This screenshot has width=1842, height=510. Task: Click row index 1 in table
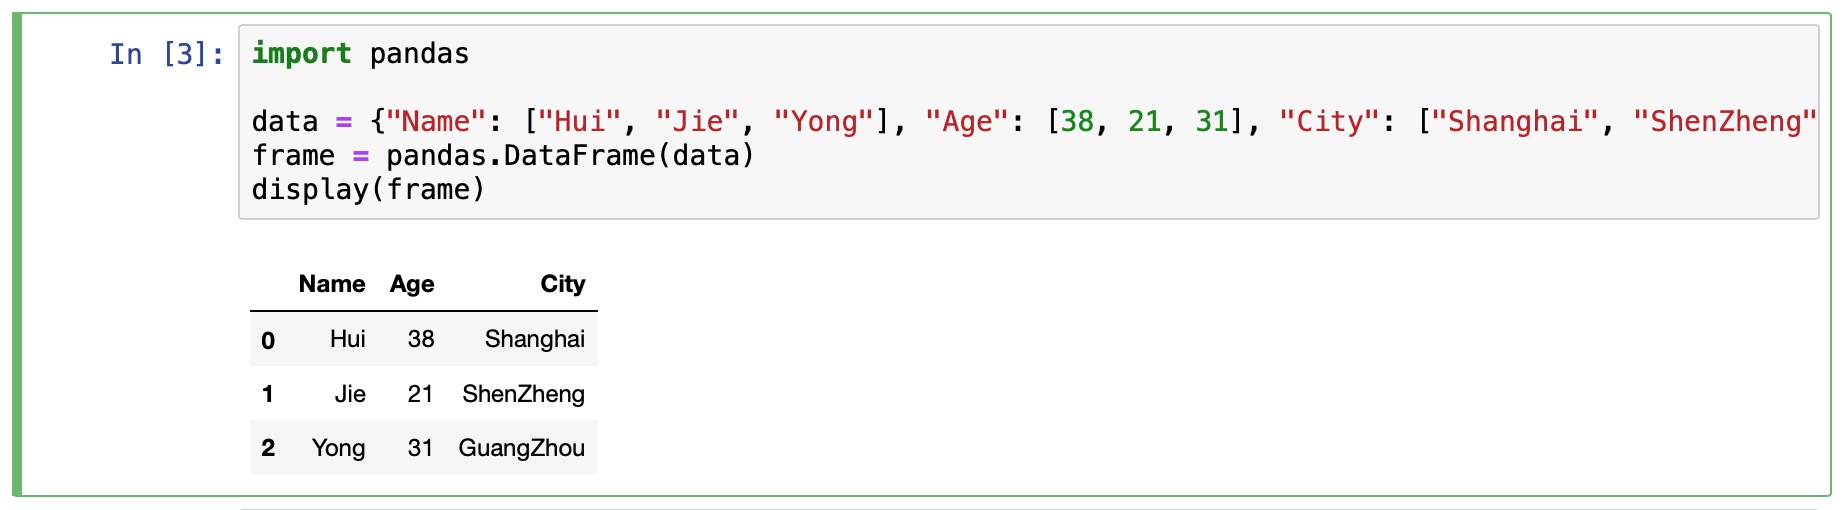coord(268,394)
